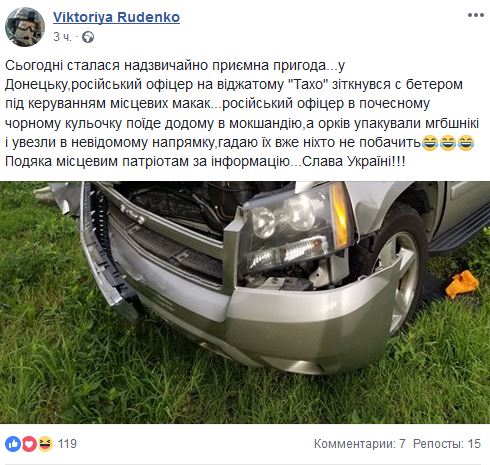Click the first laughing emoji in post

430,143
